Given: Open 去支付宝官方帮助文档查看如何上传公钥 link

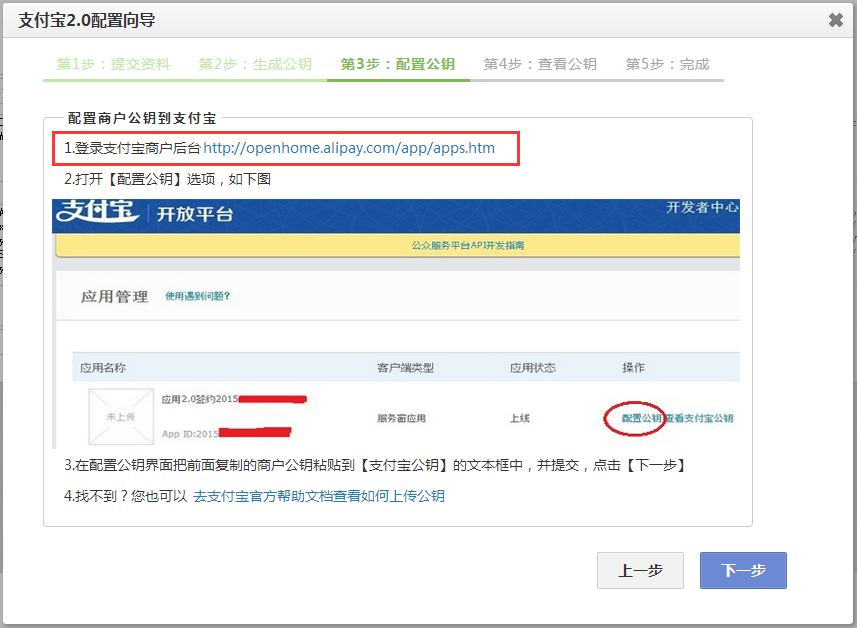Looking at the screenshot, I should point(318,496).
